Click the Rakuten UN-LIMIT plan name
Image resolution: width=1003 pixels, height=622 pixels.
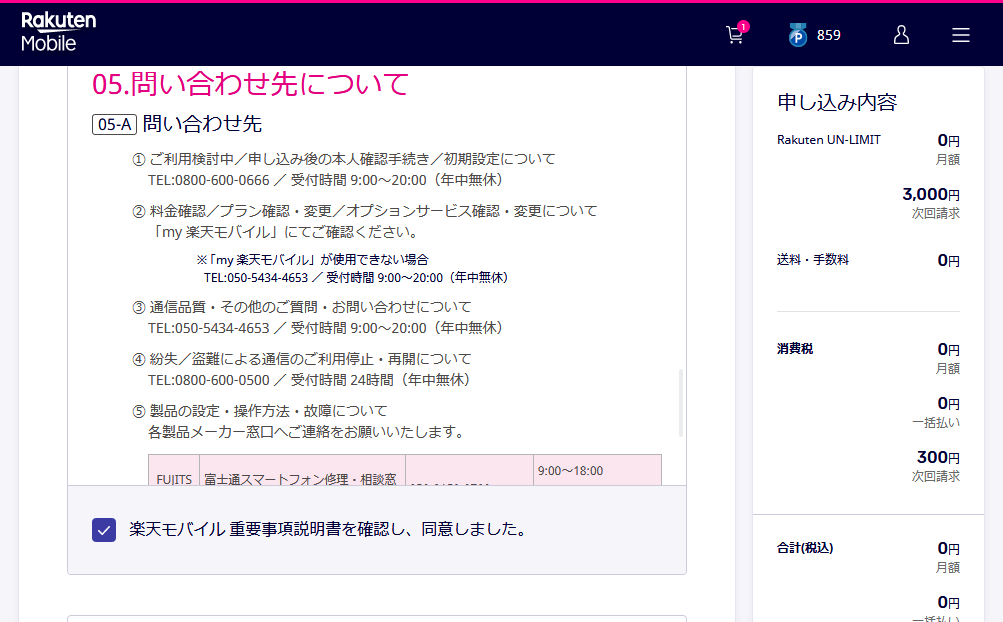828,140
